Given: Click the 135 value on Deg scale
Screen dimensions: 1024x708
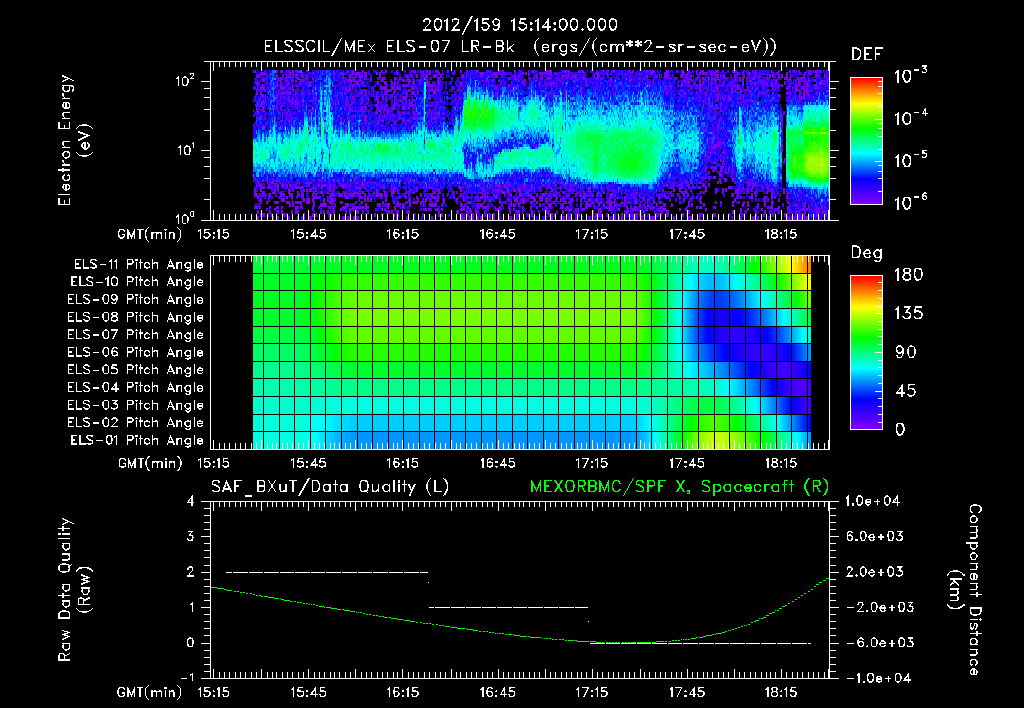Looking at the screenshot, I should [x=908, y=313].
